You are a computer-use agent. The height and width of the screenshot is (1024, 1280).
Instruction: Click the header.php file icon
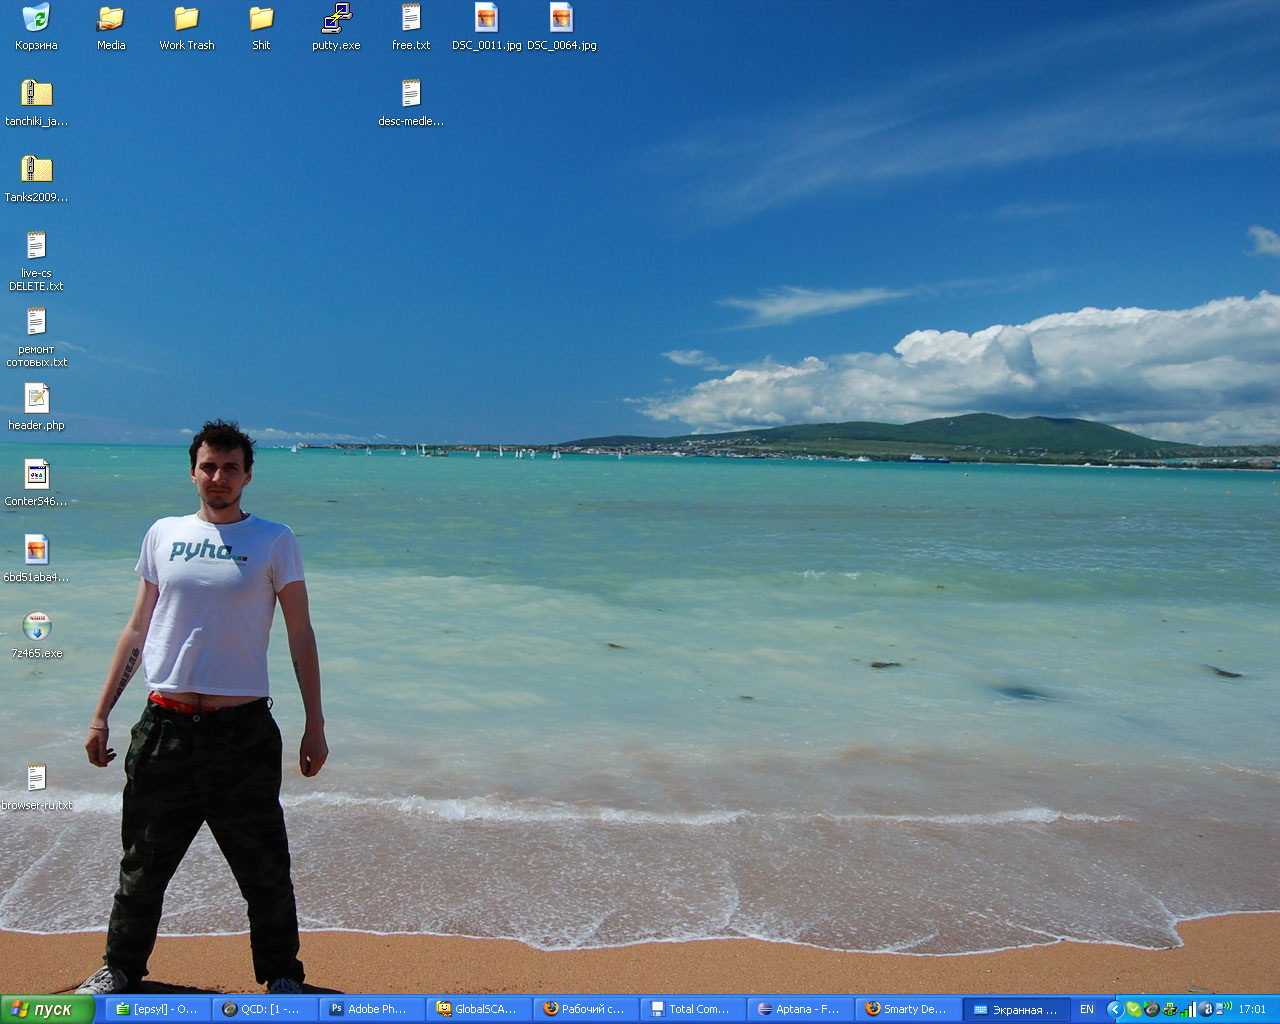[36, 399]
